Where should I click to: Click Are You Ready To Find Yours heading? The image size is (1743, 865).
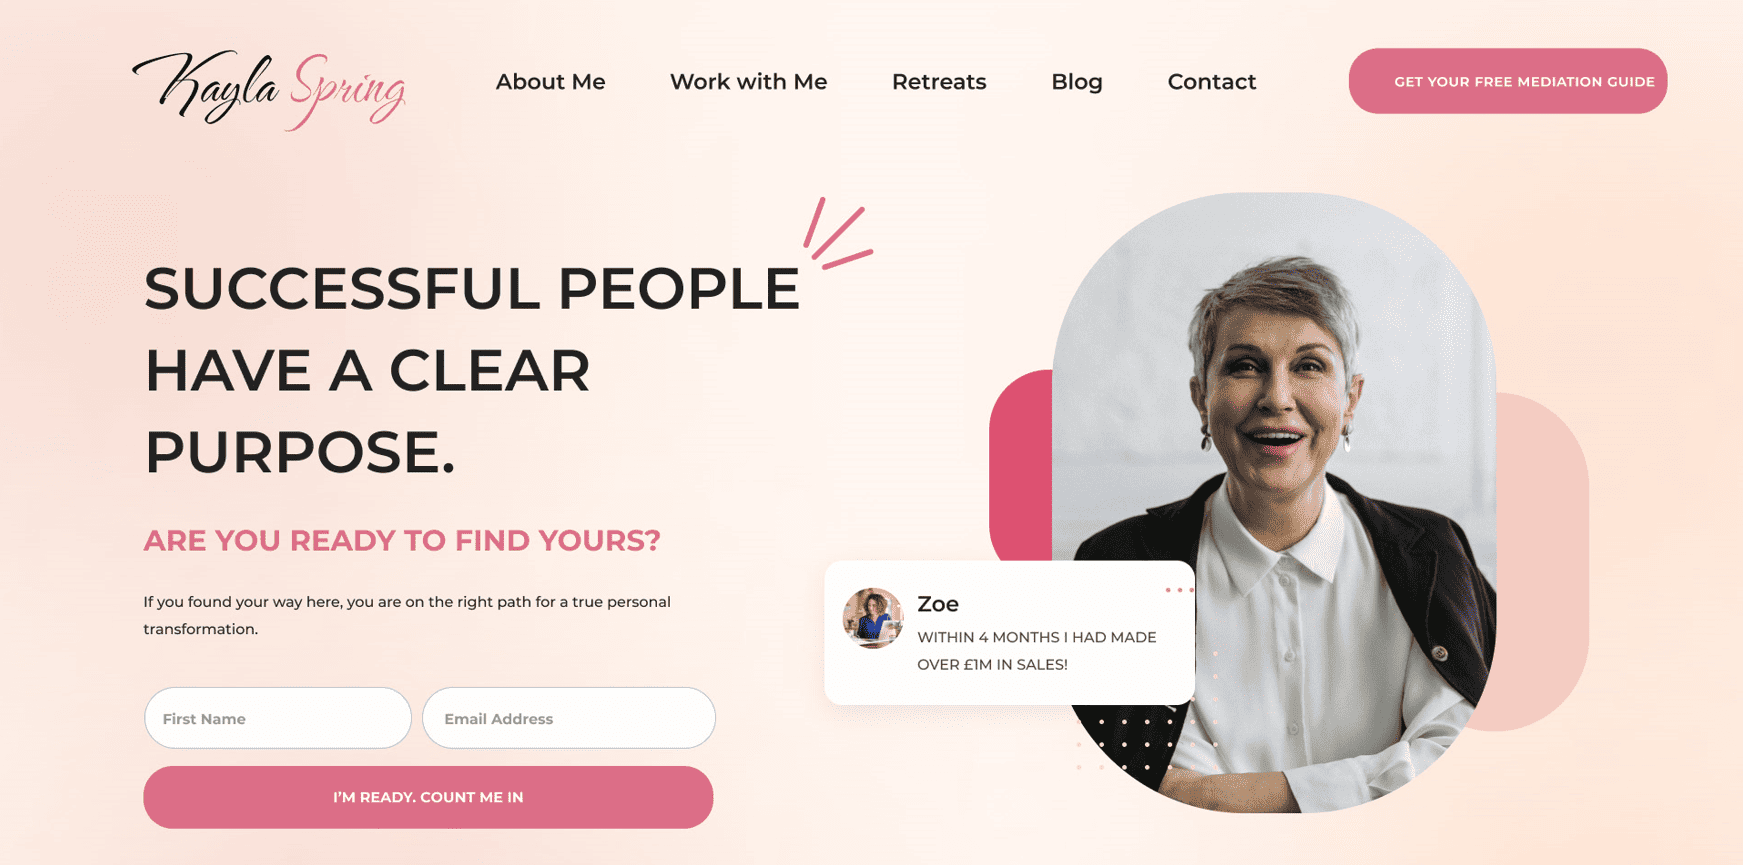pyautogui.click(x=402, y=540)
